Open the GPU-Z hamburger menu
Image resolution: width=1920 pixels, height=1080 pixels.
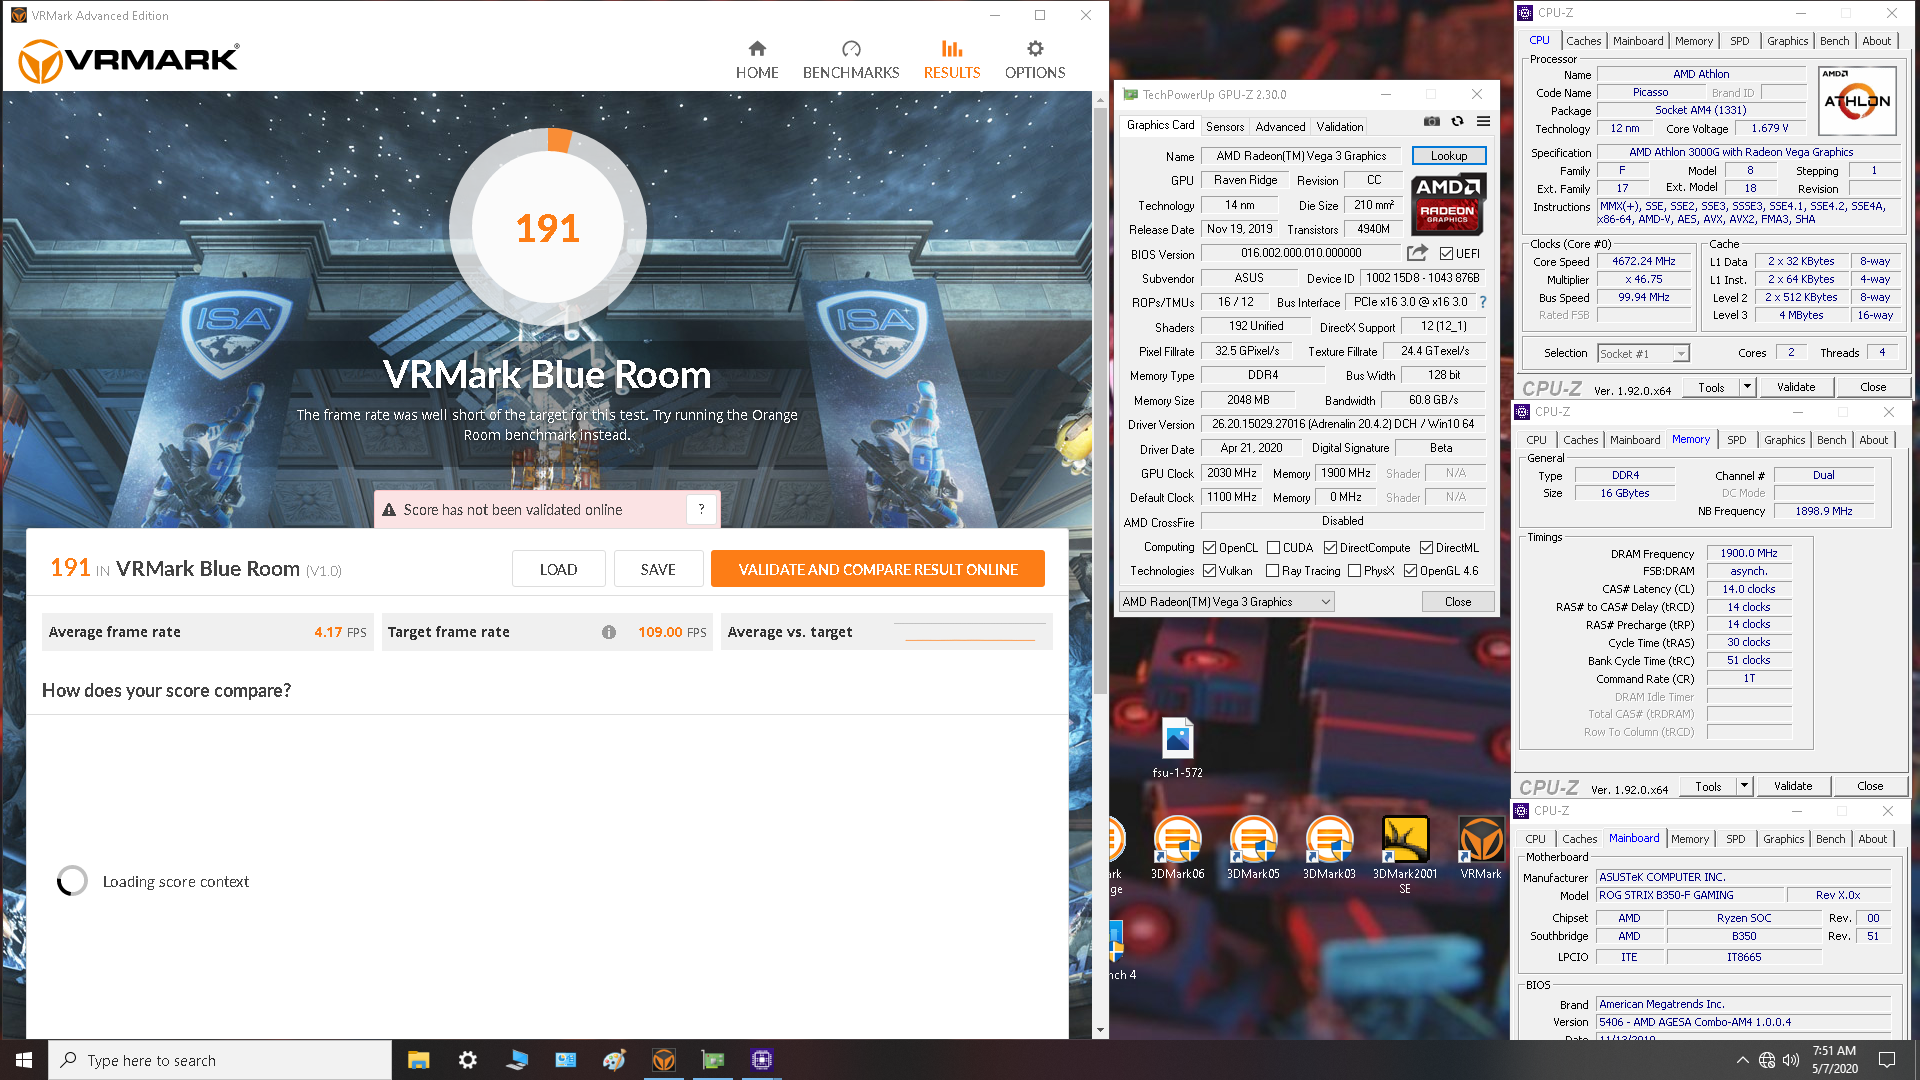pos(1484,122)
